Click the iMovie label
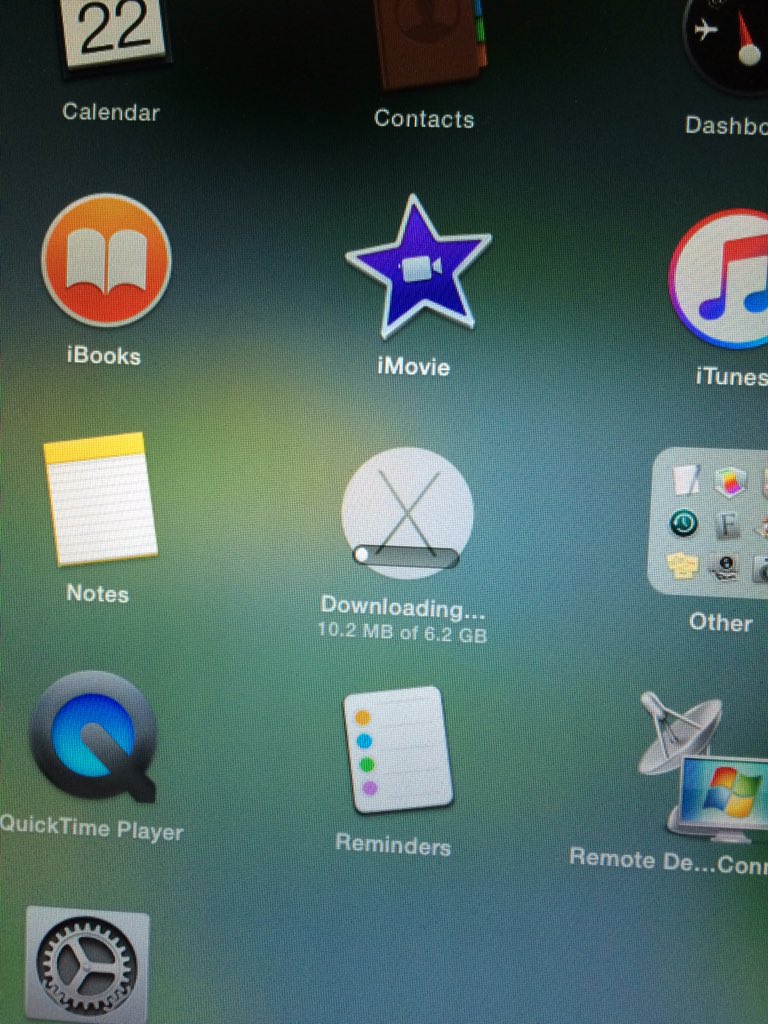This screenshot has width=768, height=1024. coord(413,366)
